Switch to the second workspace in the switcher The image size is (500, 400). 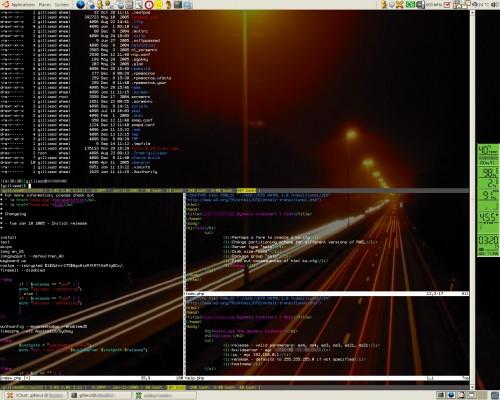[x=451, y=395]
